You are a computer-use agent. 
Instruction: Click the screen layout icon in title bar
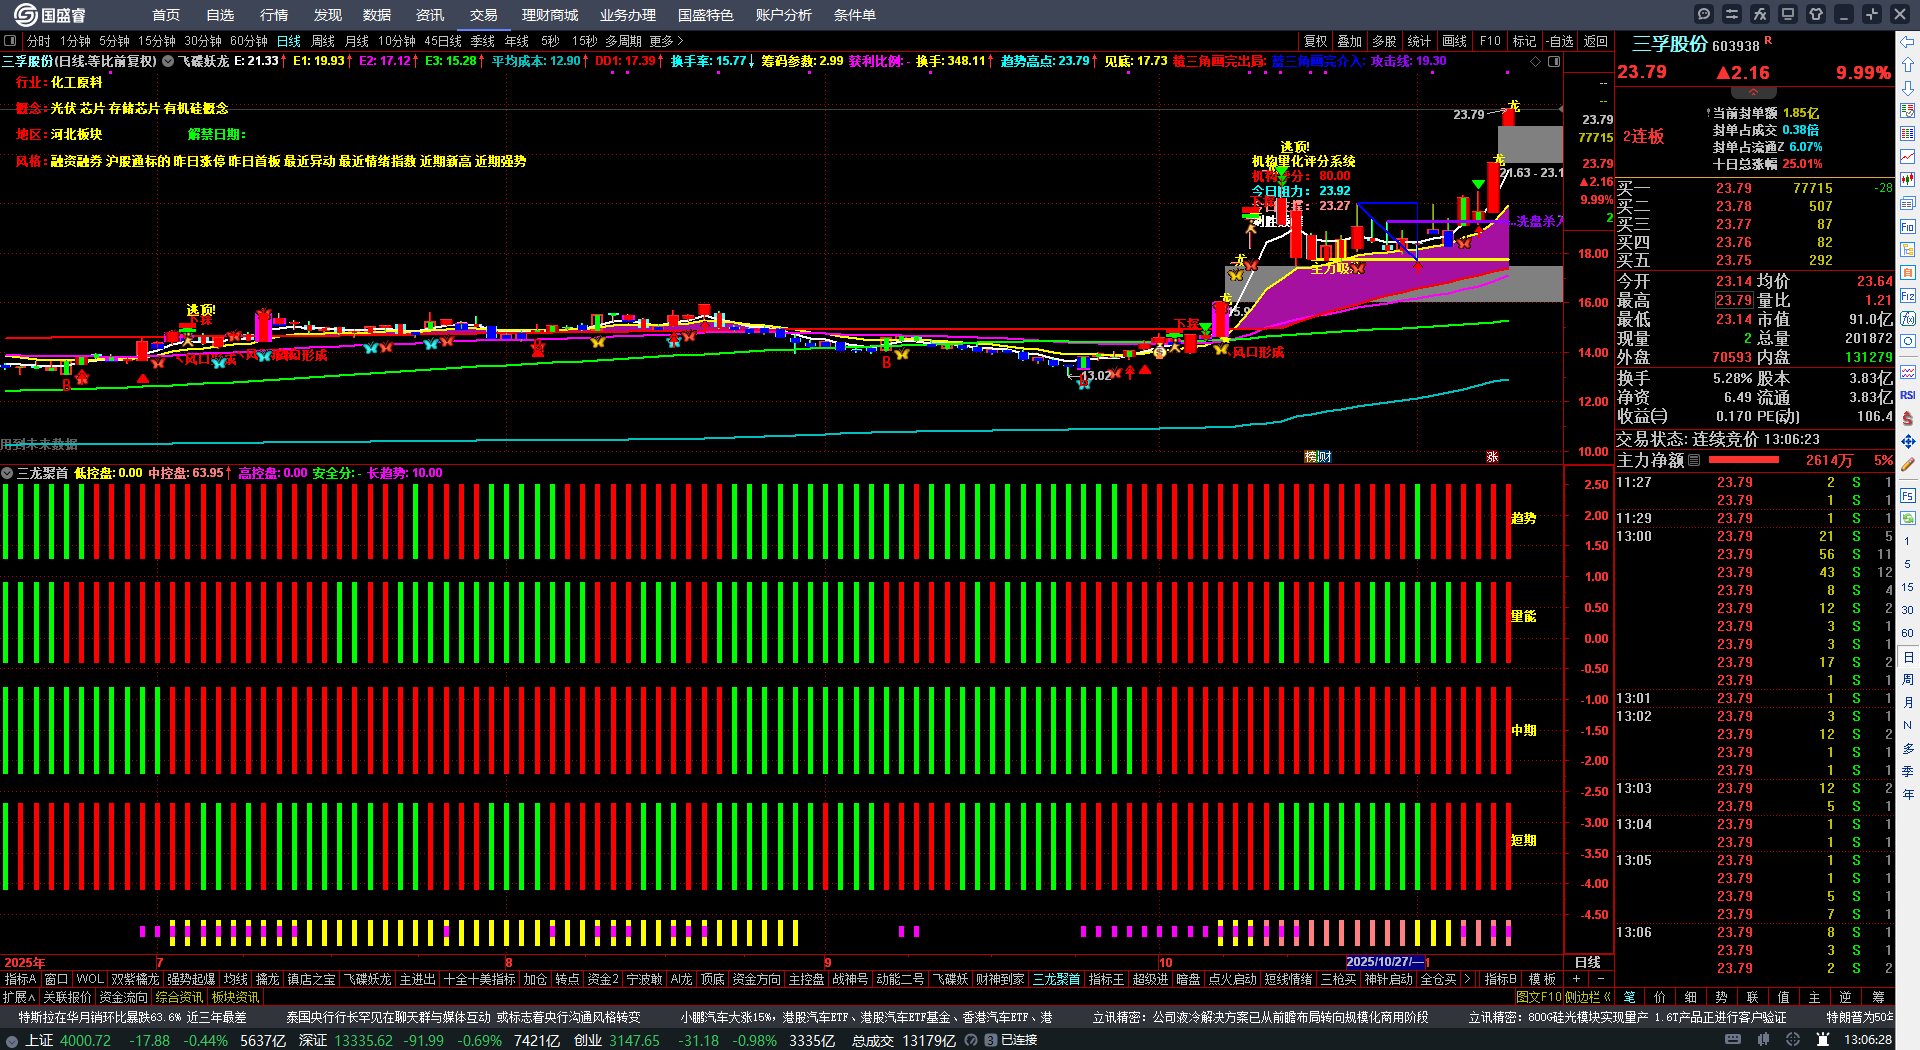pos(1788,14)
